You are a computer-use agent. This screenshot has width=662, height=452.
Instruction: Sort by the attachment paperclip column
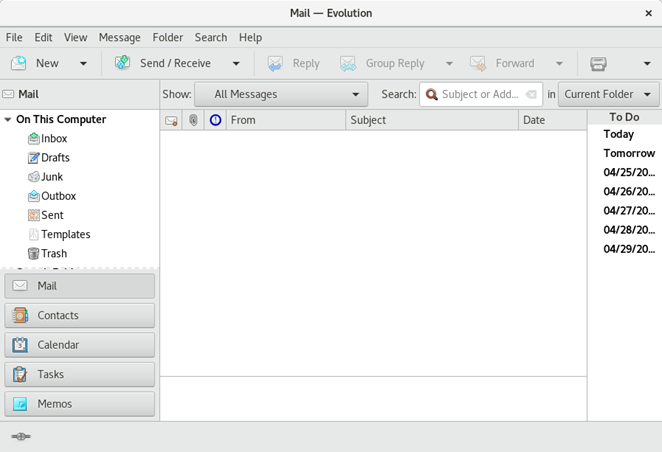click(193, 120)
